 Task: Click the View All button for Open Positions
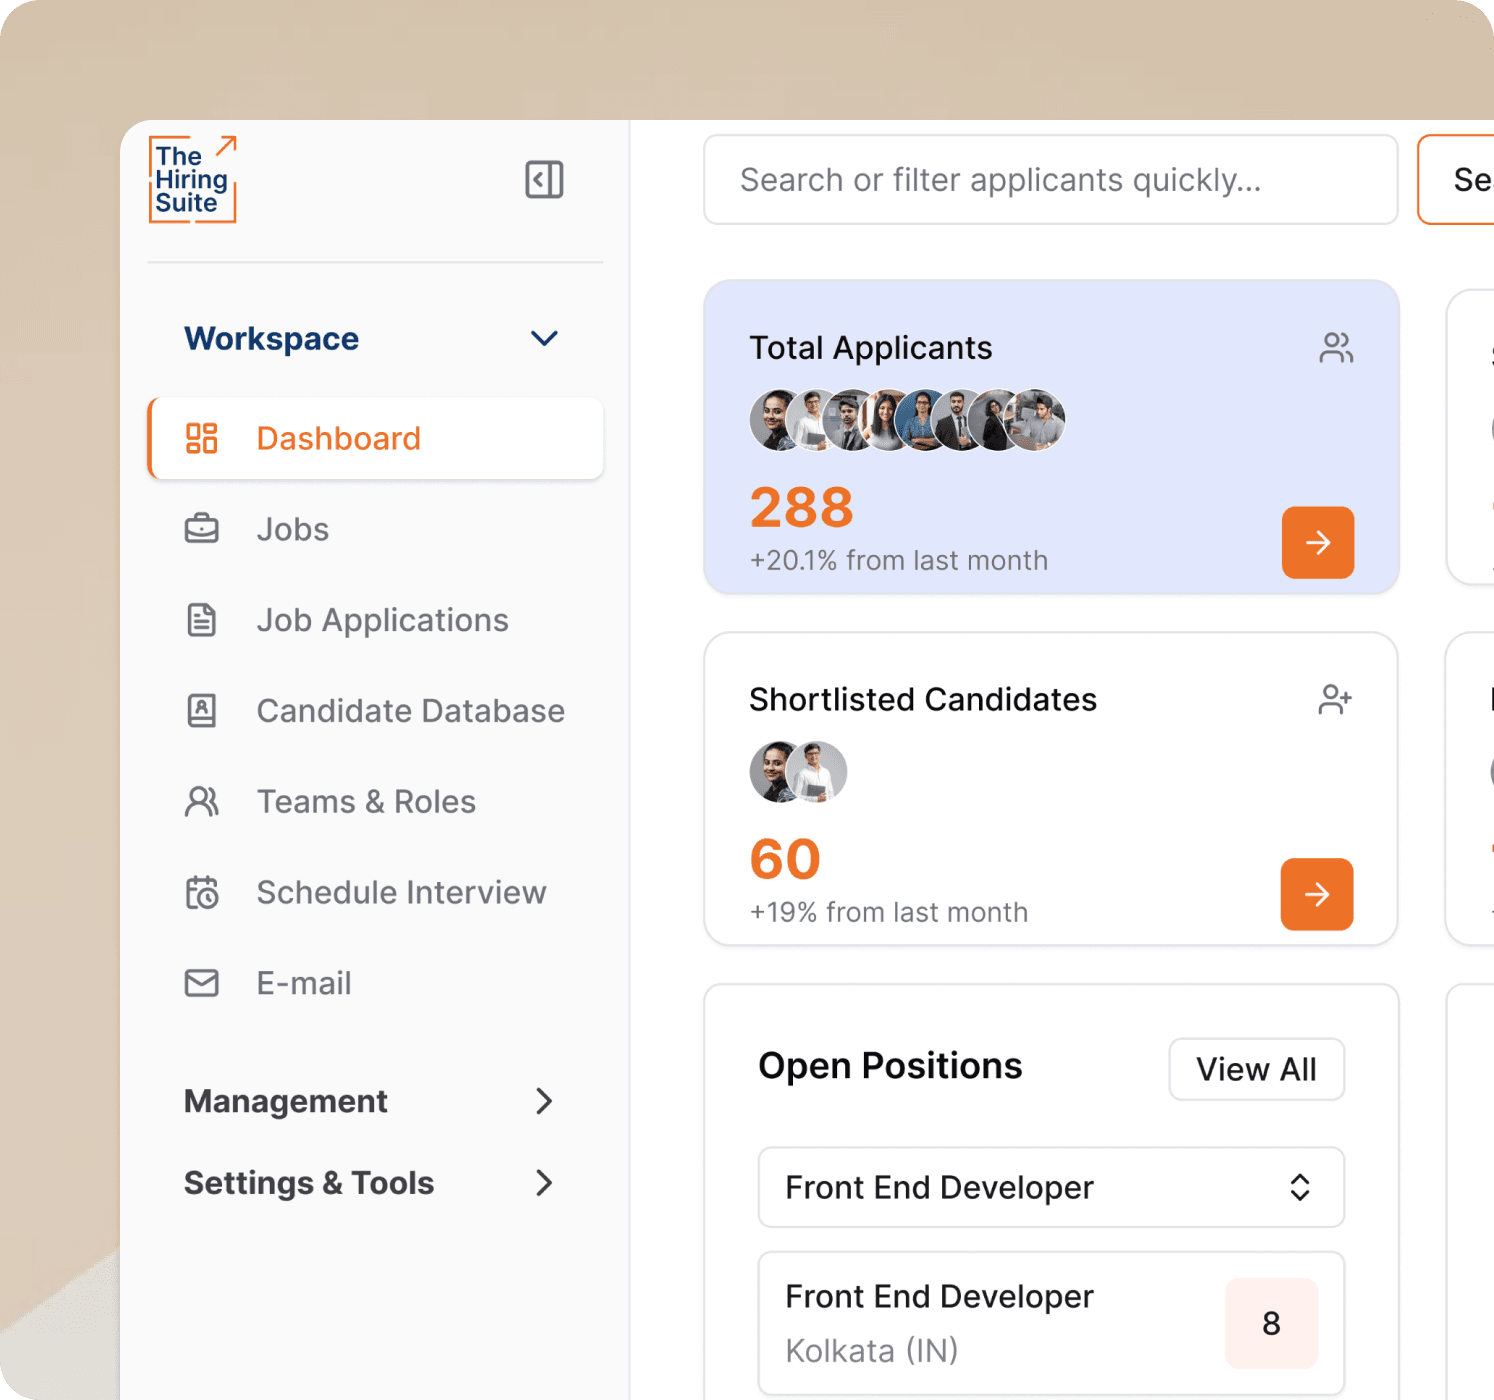pos(1256,1069)
